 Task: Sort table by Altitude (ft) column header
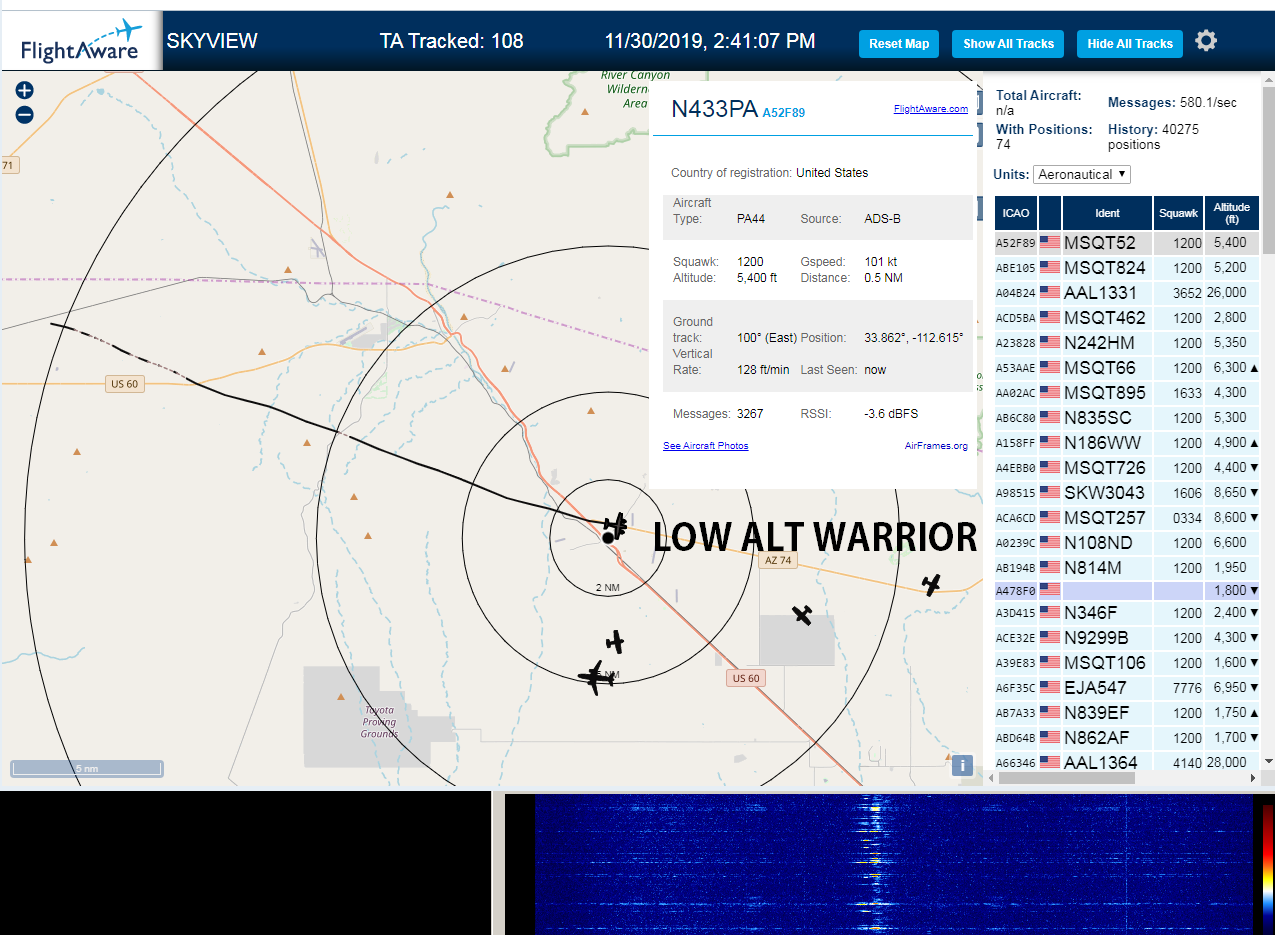(x=1232, y=213)
